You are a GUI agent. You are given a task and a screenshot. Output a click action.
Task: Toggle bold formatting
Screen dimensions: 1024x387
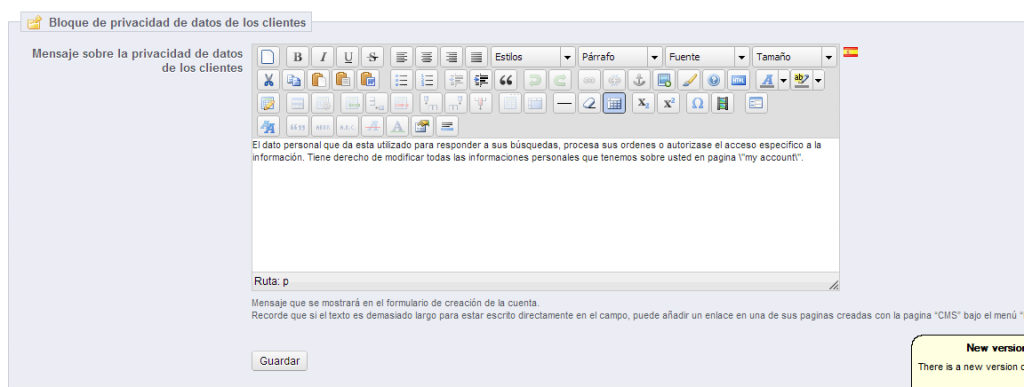coord(298,57)
